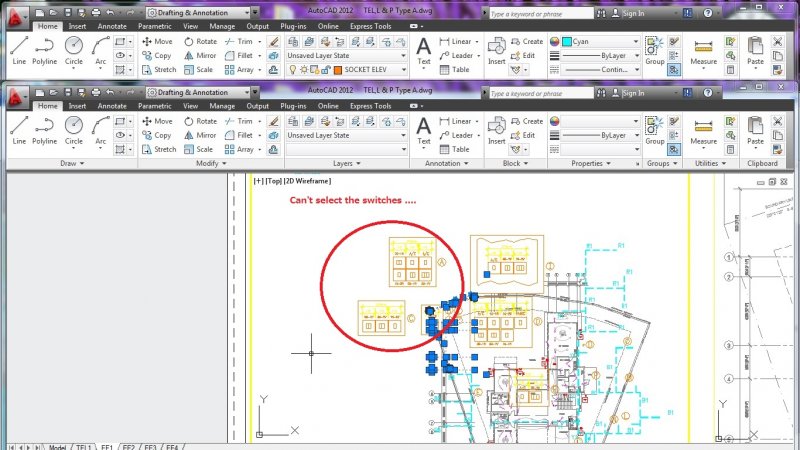
Task: Switch to the Model layout tab
Action: pos(57,446)
